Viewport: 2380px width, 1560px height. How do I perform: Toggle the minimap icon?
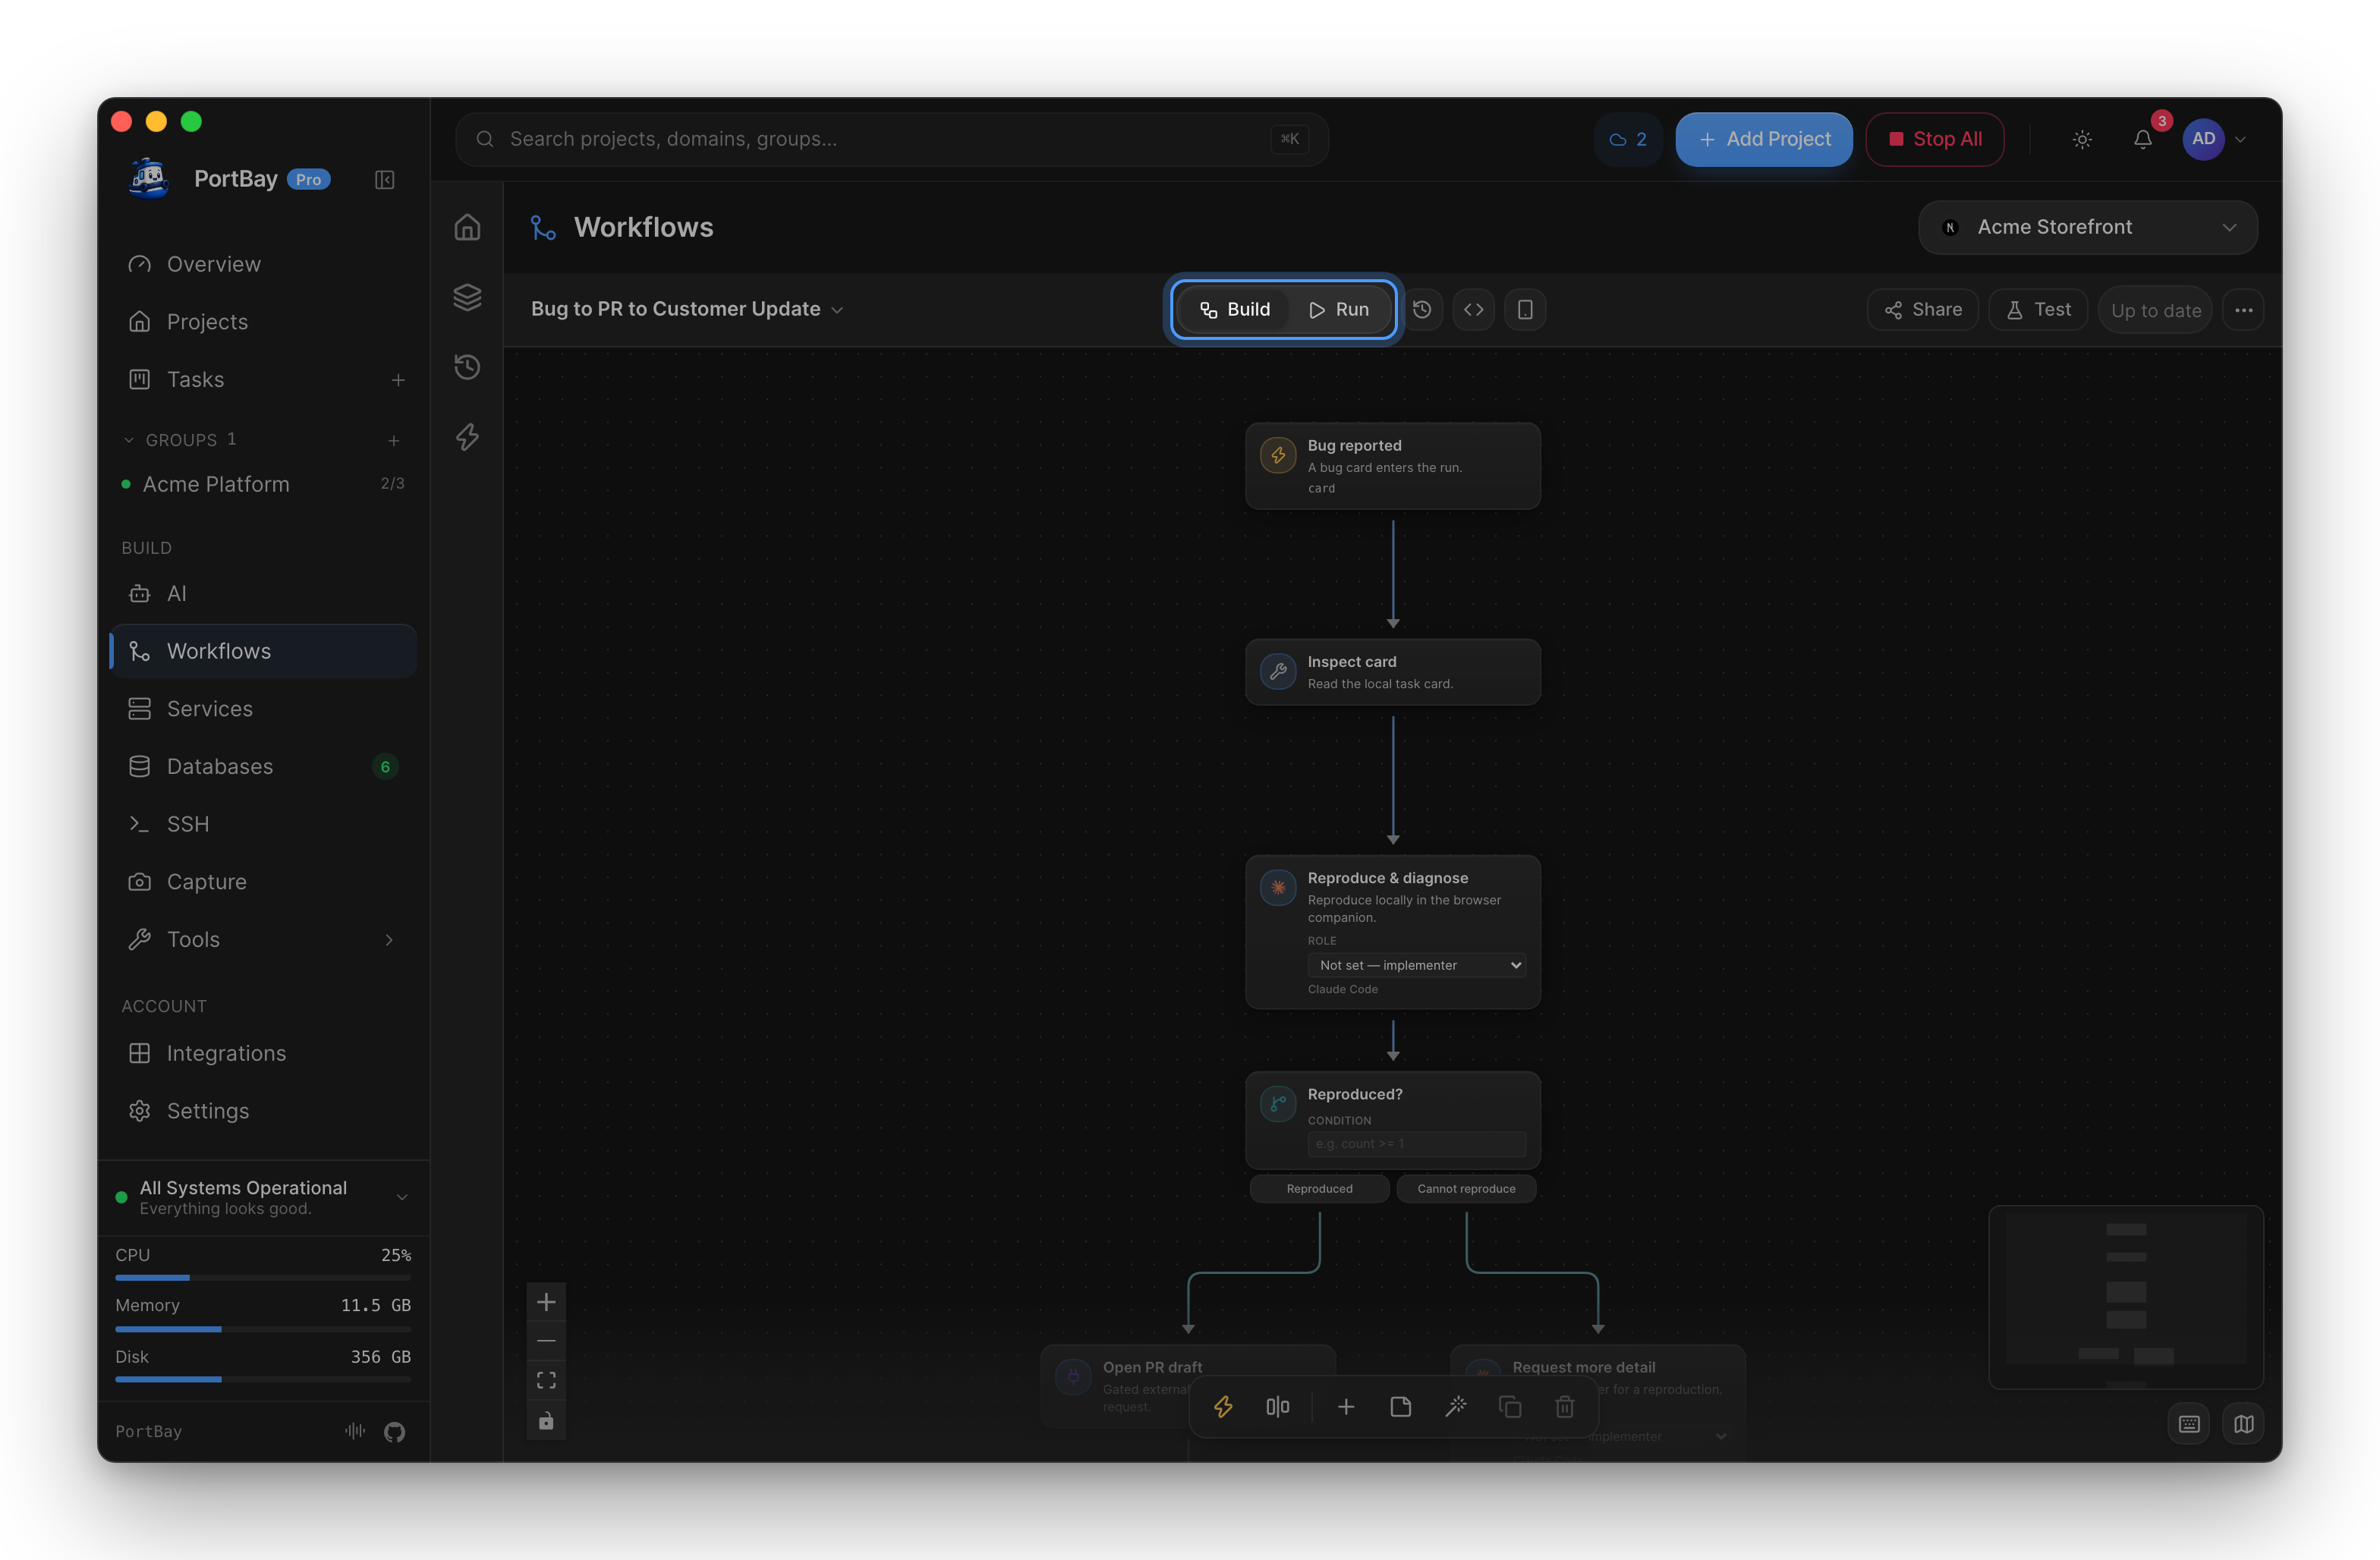pyautogui.click(x=2244, y=1424)
